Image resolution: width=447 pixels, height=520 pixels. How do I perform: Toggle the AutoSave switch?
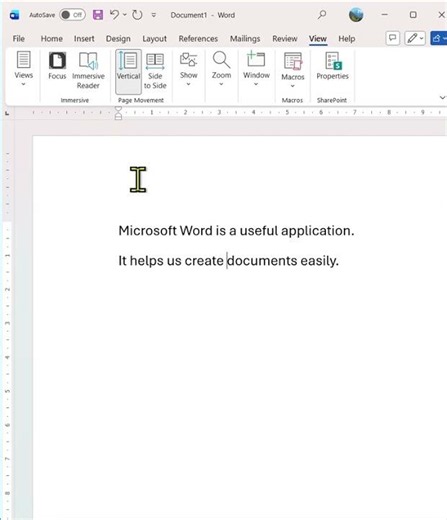tap(72, 15)
